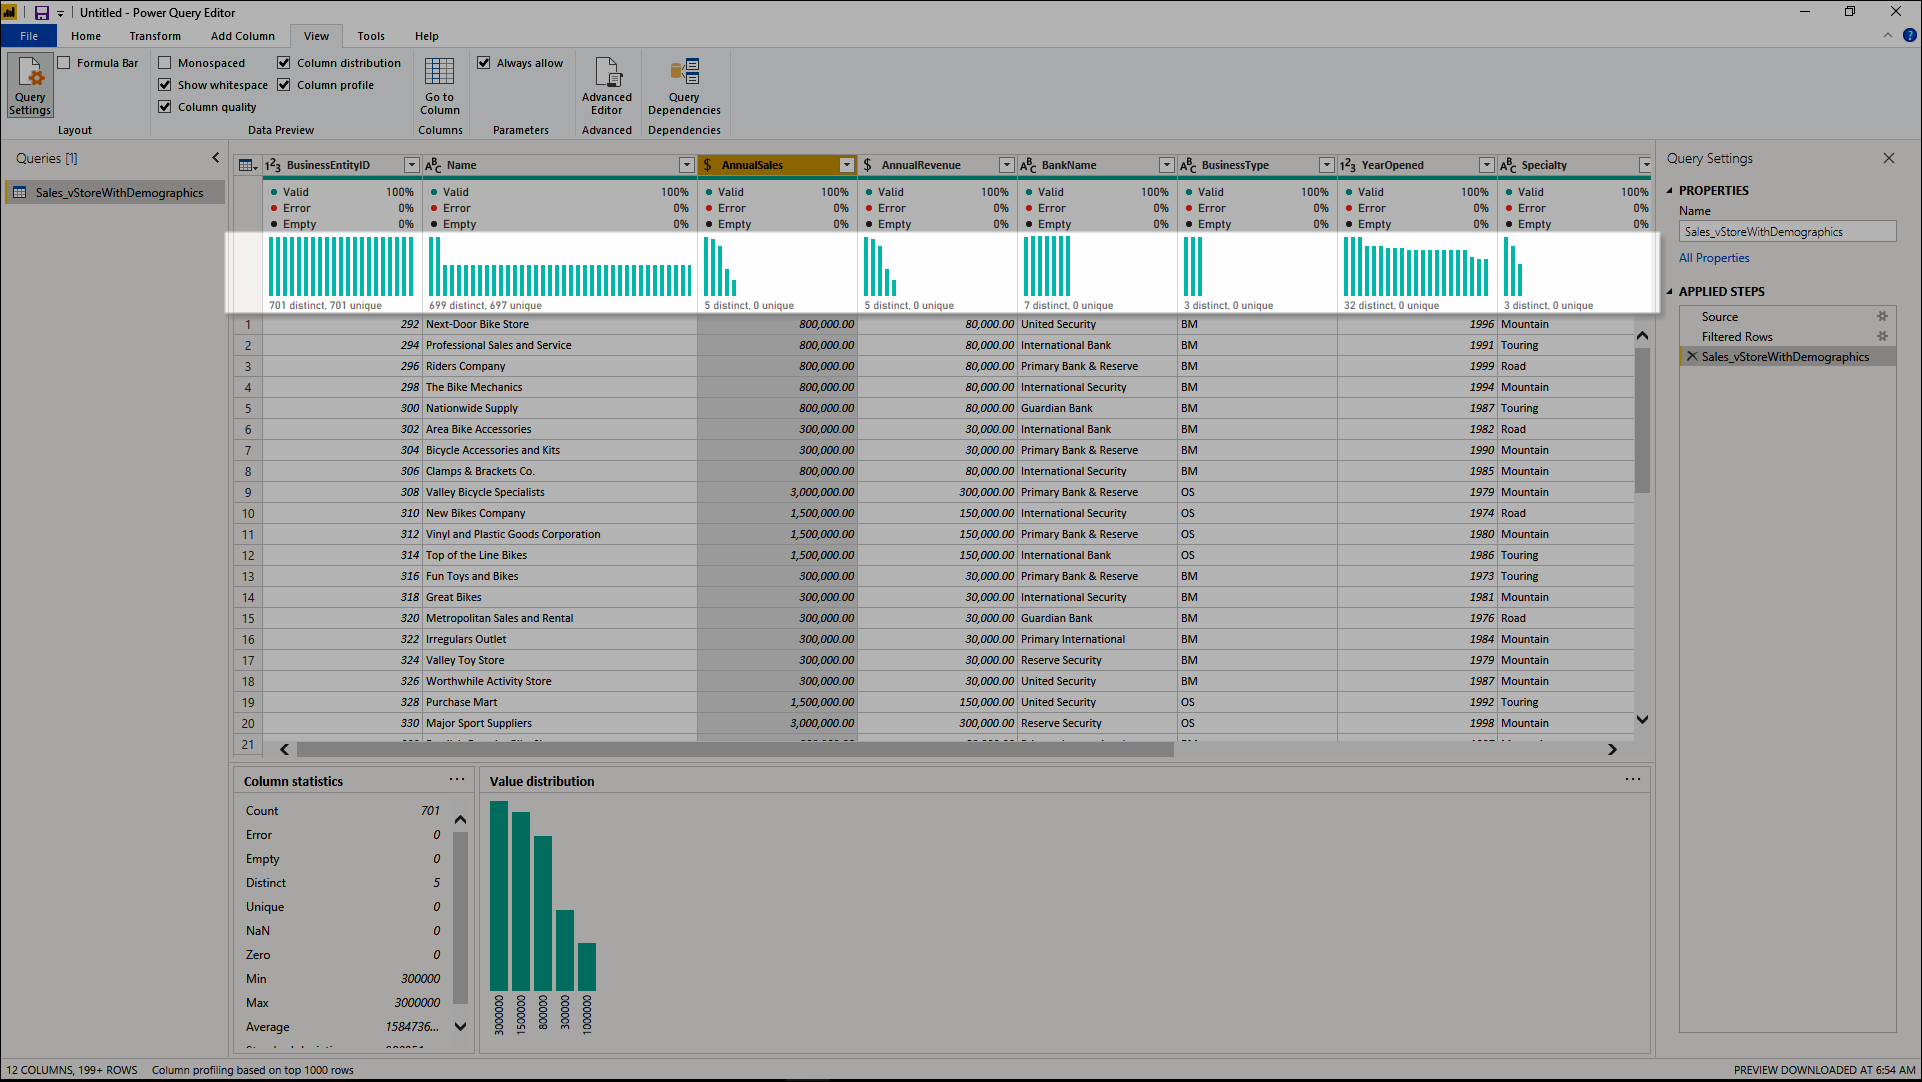The width and height of the screenshot is (1922, 1082).
Task: Enable the Column profile checkbox
Action: click(x=284, y=83)
